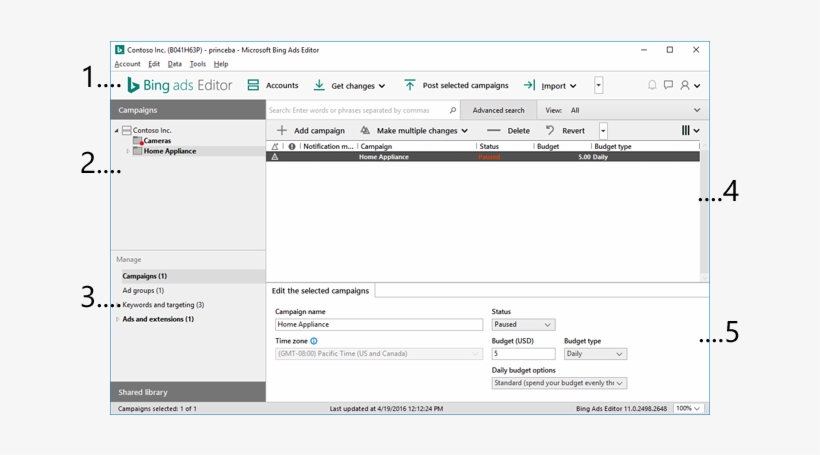Select the Home Appliance campaign row

click(483, 157)
